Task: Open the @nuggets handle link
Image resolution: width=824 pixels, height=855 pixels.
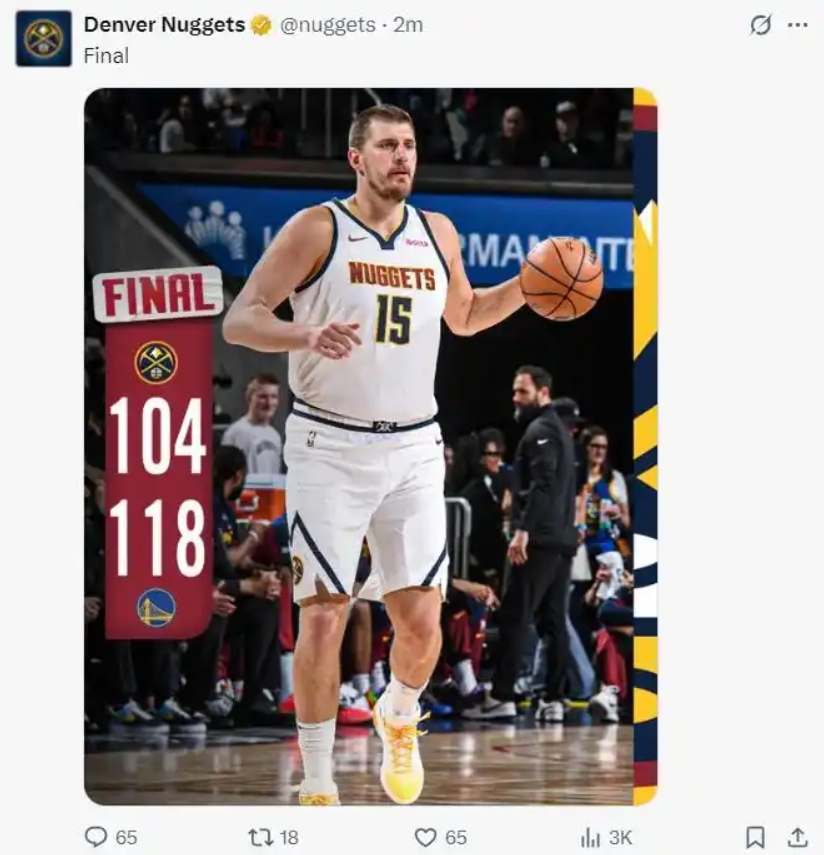Action: [x=327, y=25]
